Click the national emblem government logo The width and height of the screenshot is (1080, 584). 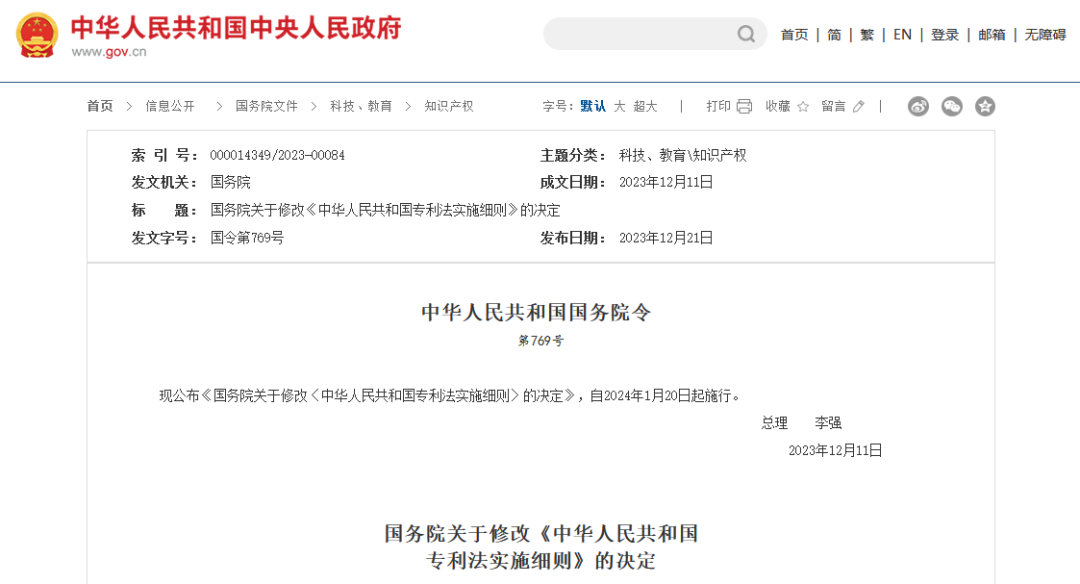[35, 34]
